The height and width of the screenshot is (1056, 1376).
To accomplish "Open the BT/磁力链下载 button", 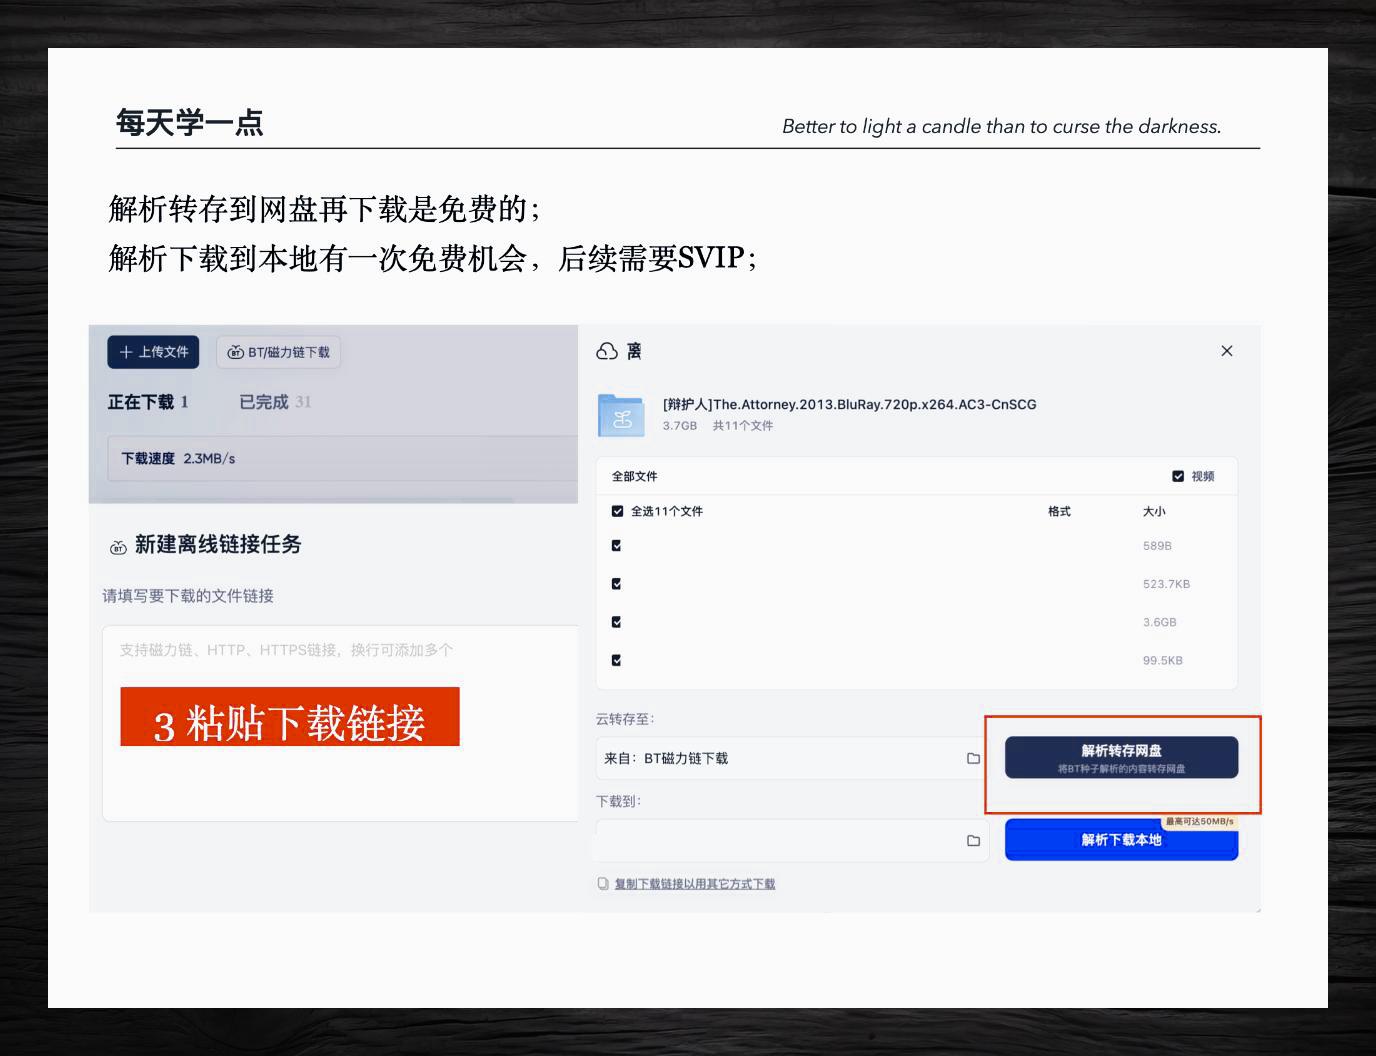I will tap(279, 352).
